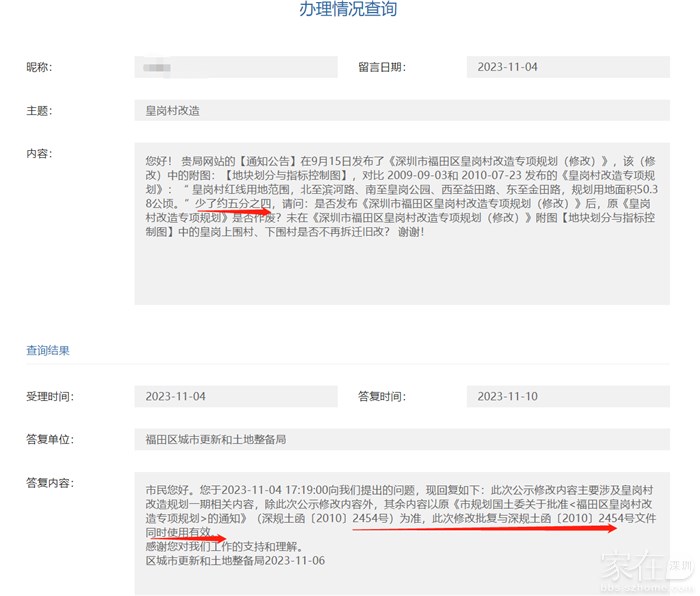Click the 查询结果 section heading
Image resolution: width=700 pixels, height=596 pixels.
(48, 351)
